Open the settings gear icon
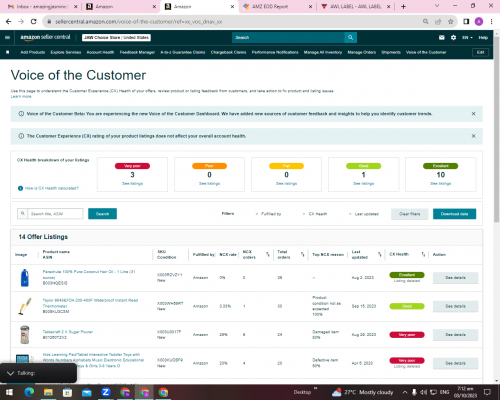The image size is (500, 400). [x=453, y=37]
